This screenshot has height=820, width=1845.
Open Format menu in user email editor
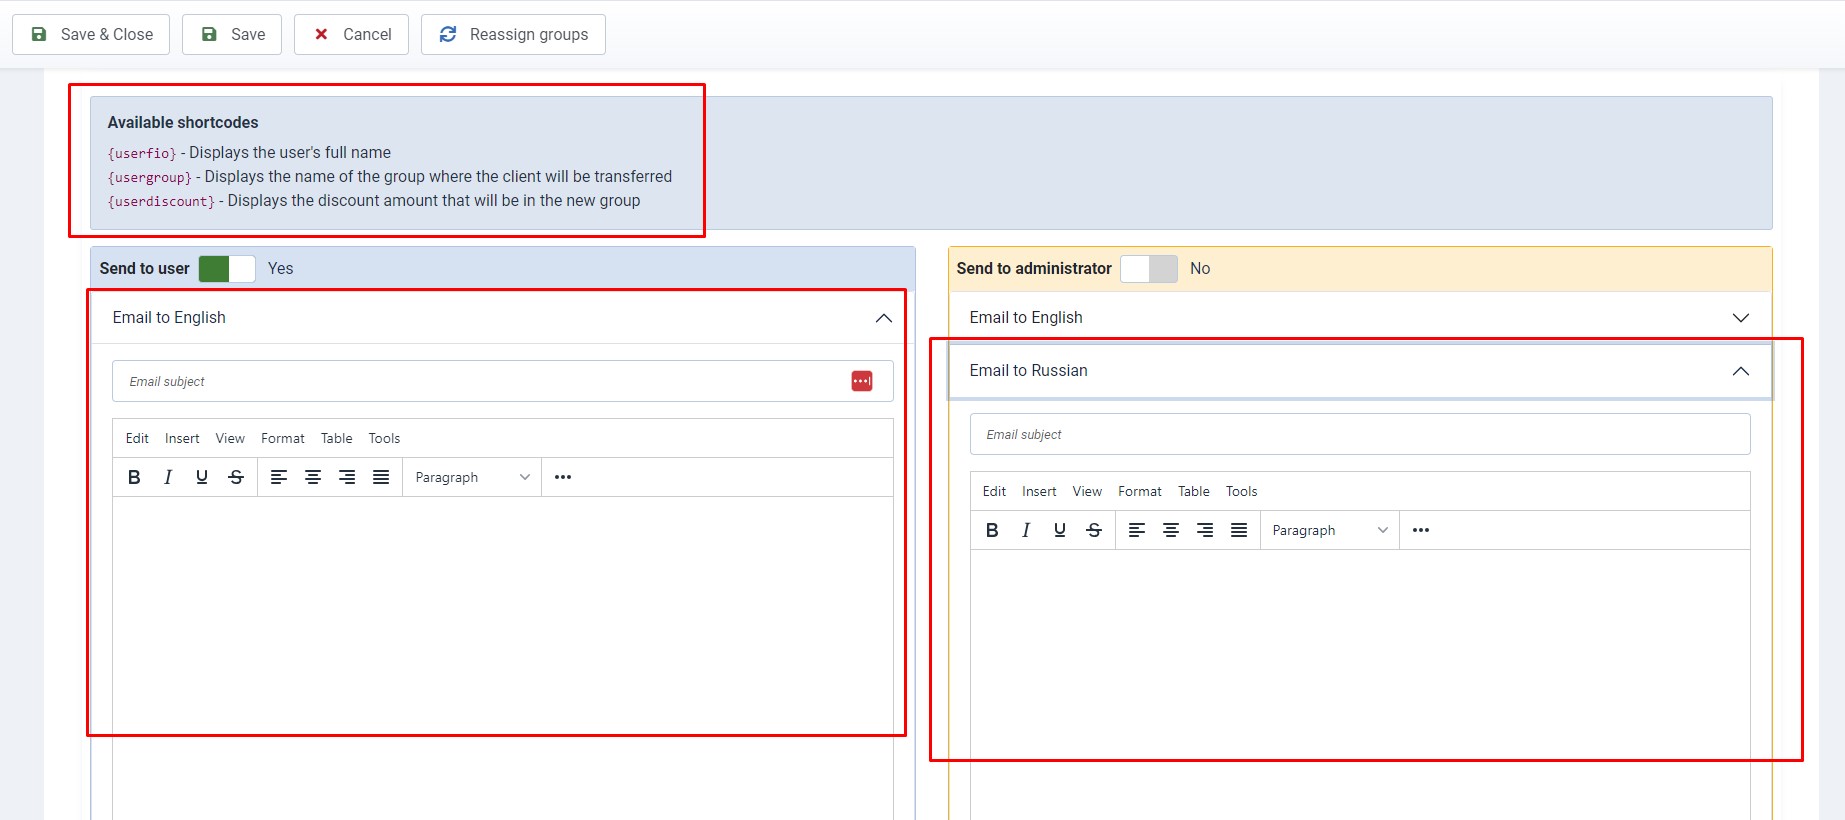pyautogui.click(x=282, y=438)
